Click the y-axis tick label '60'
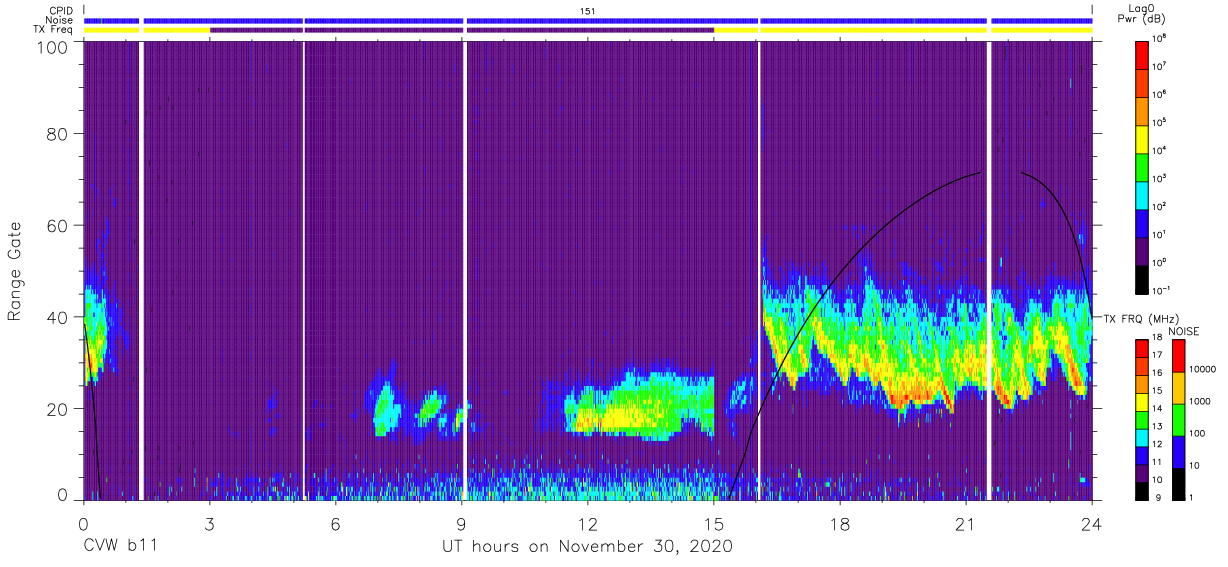The width and height of the screenshot is (1228, 567). 58,225
